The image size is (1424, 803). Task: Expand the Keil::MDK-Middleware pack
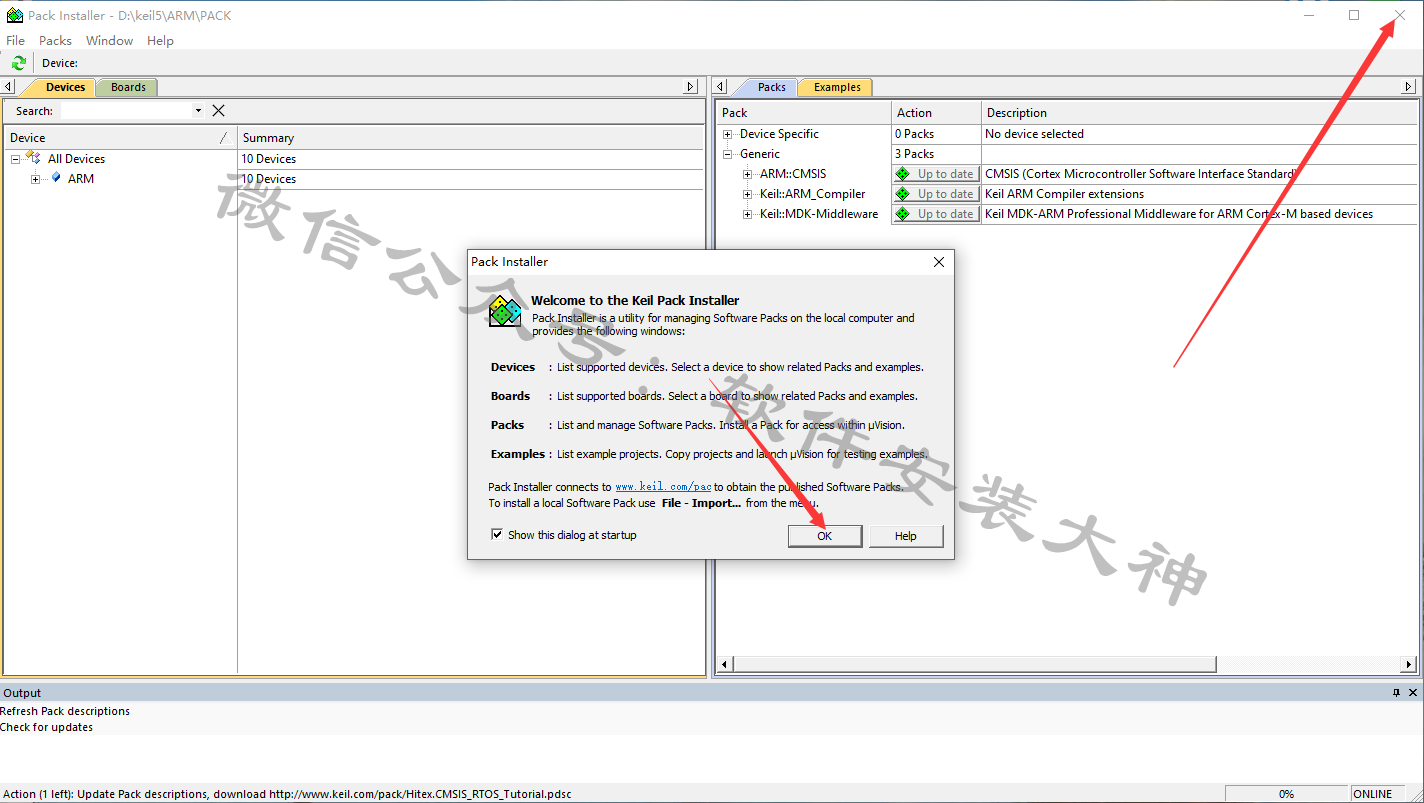coord(748,214)
